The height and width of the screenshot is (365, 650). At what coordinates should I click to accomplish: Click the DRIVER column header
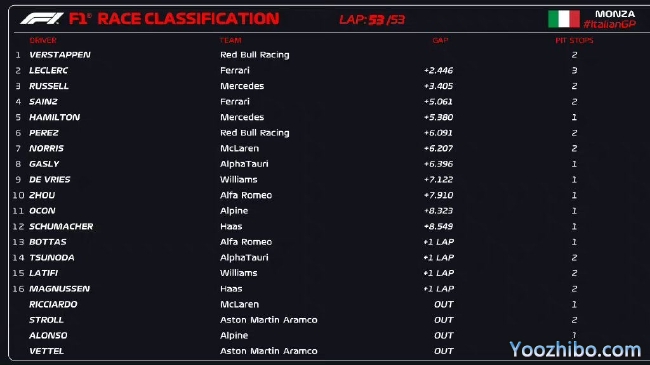coord(43,40)
